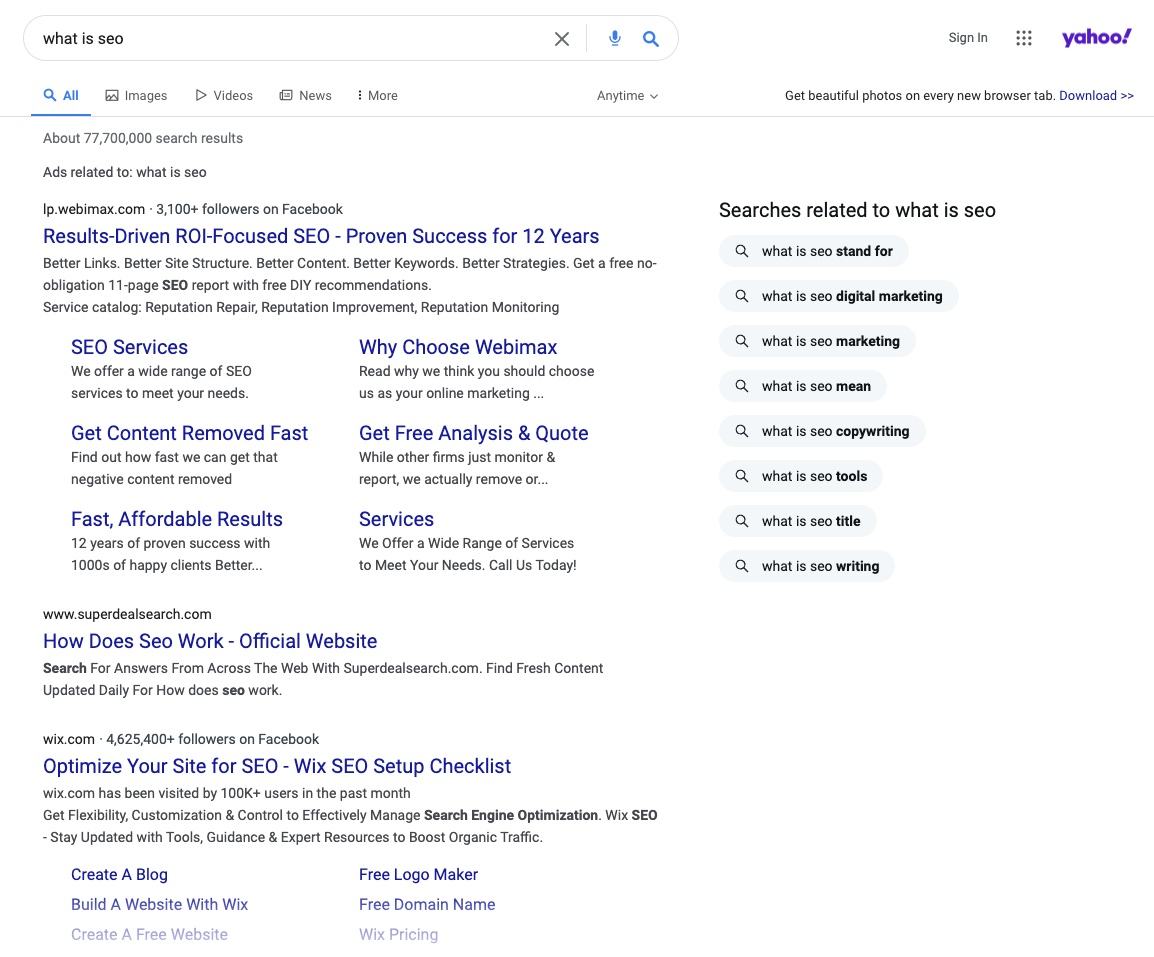
Task: Open the Create A Free Website sitelink
Action: click(x=149, y=935)
